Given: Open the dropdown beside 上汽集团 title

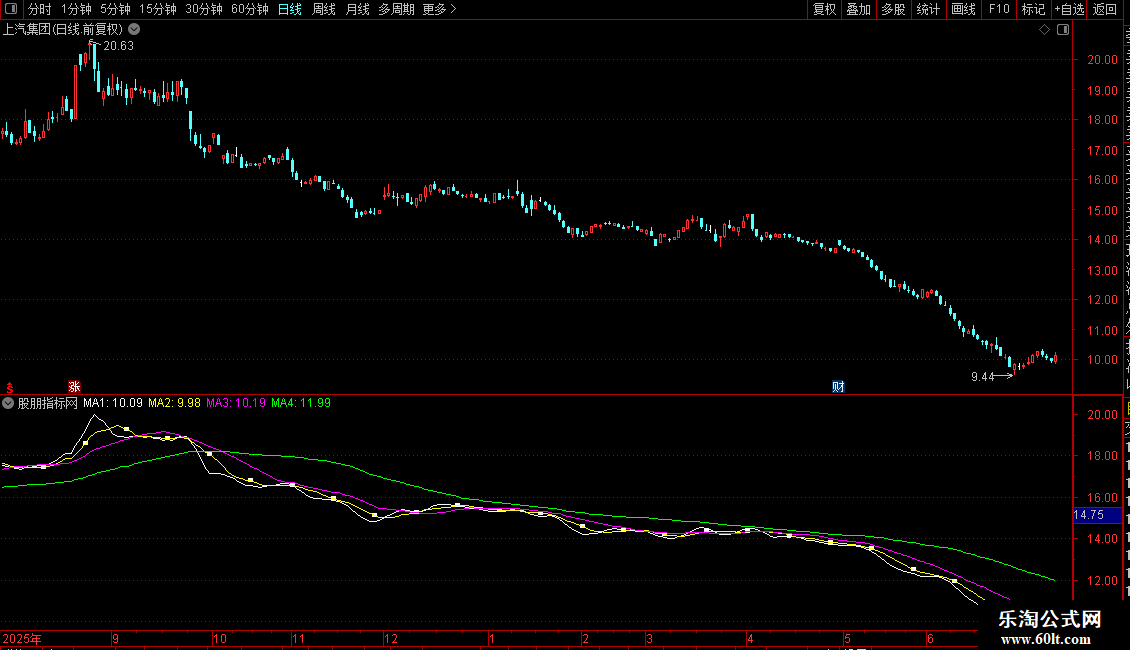Looking at the screenshot, I should click(134, 30).
